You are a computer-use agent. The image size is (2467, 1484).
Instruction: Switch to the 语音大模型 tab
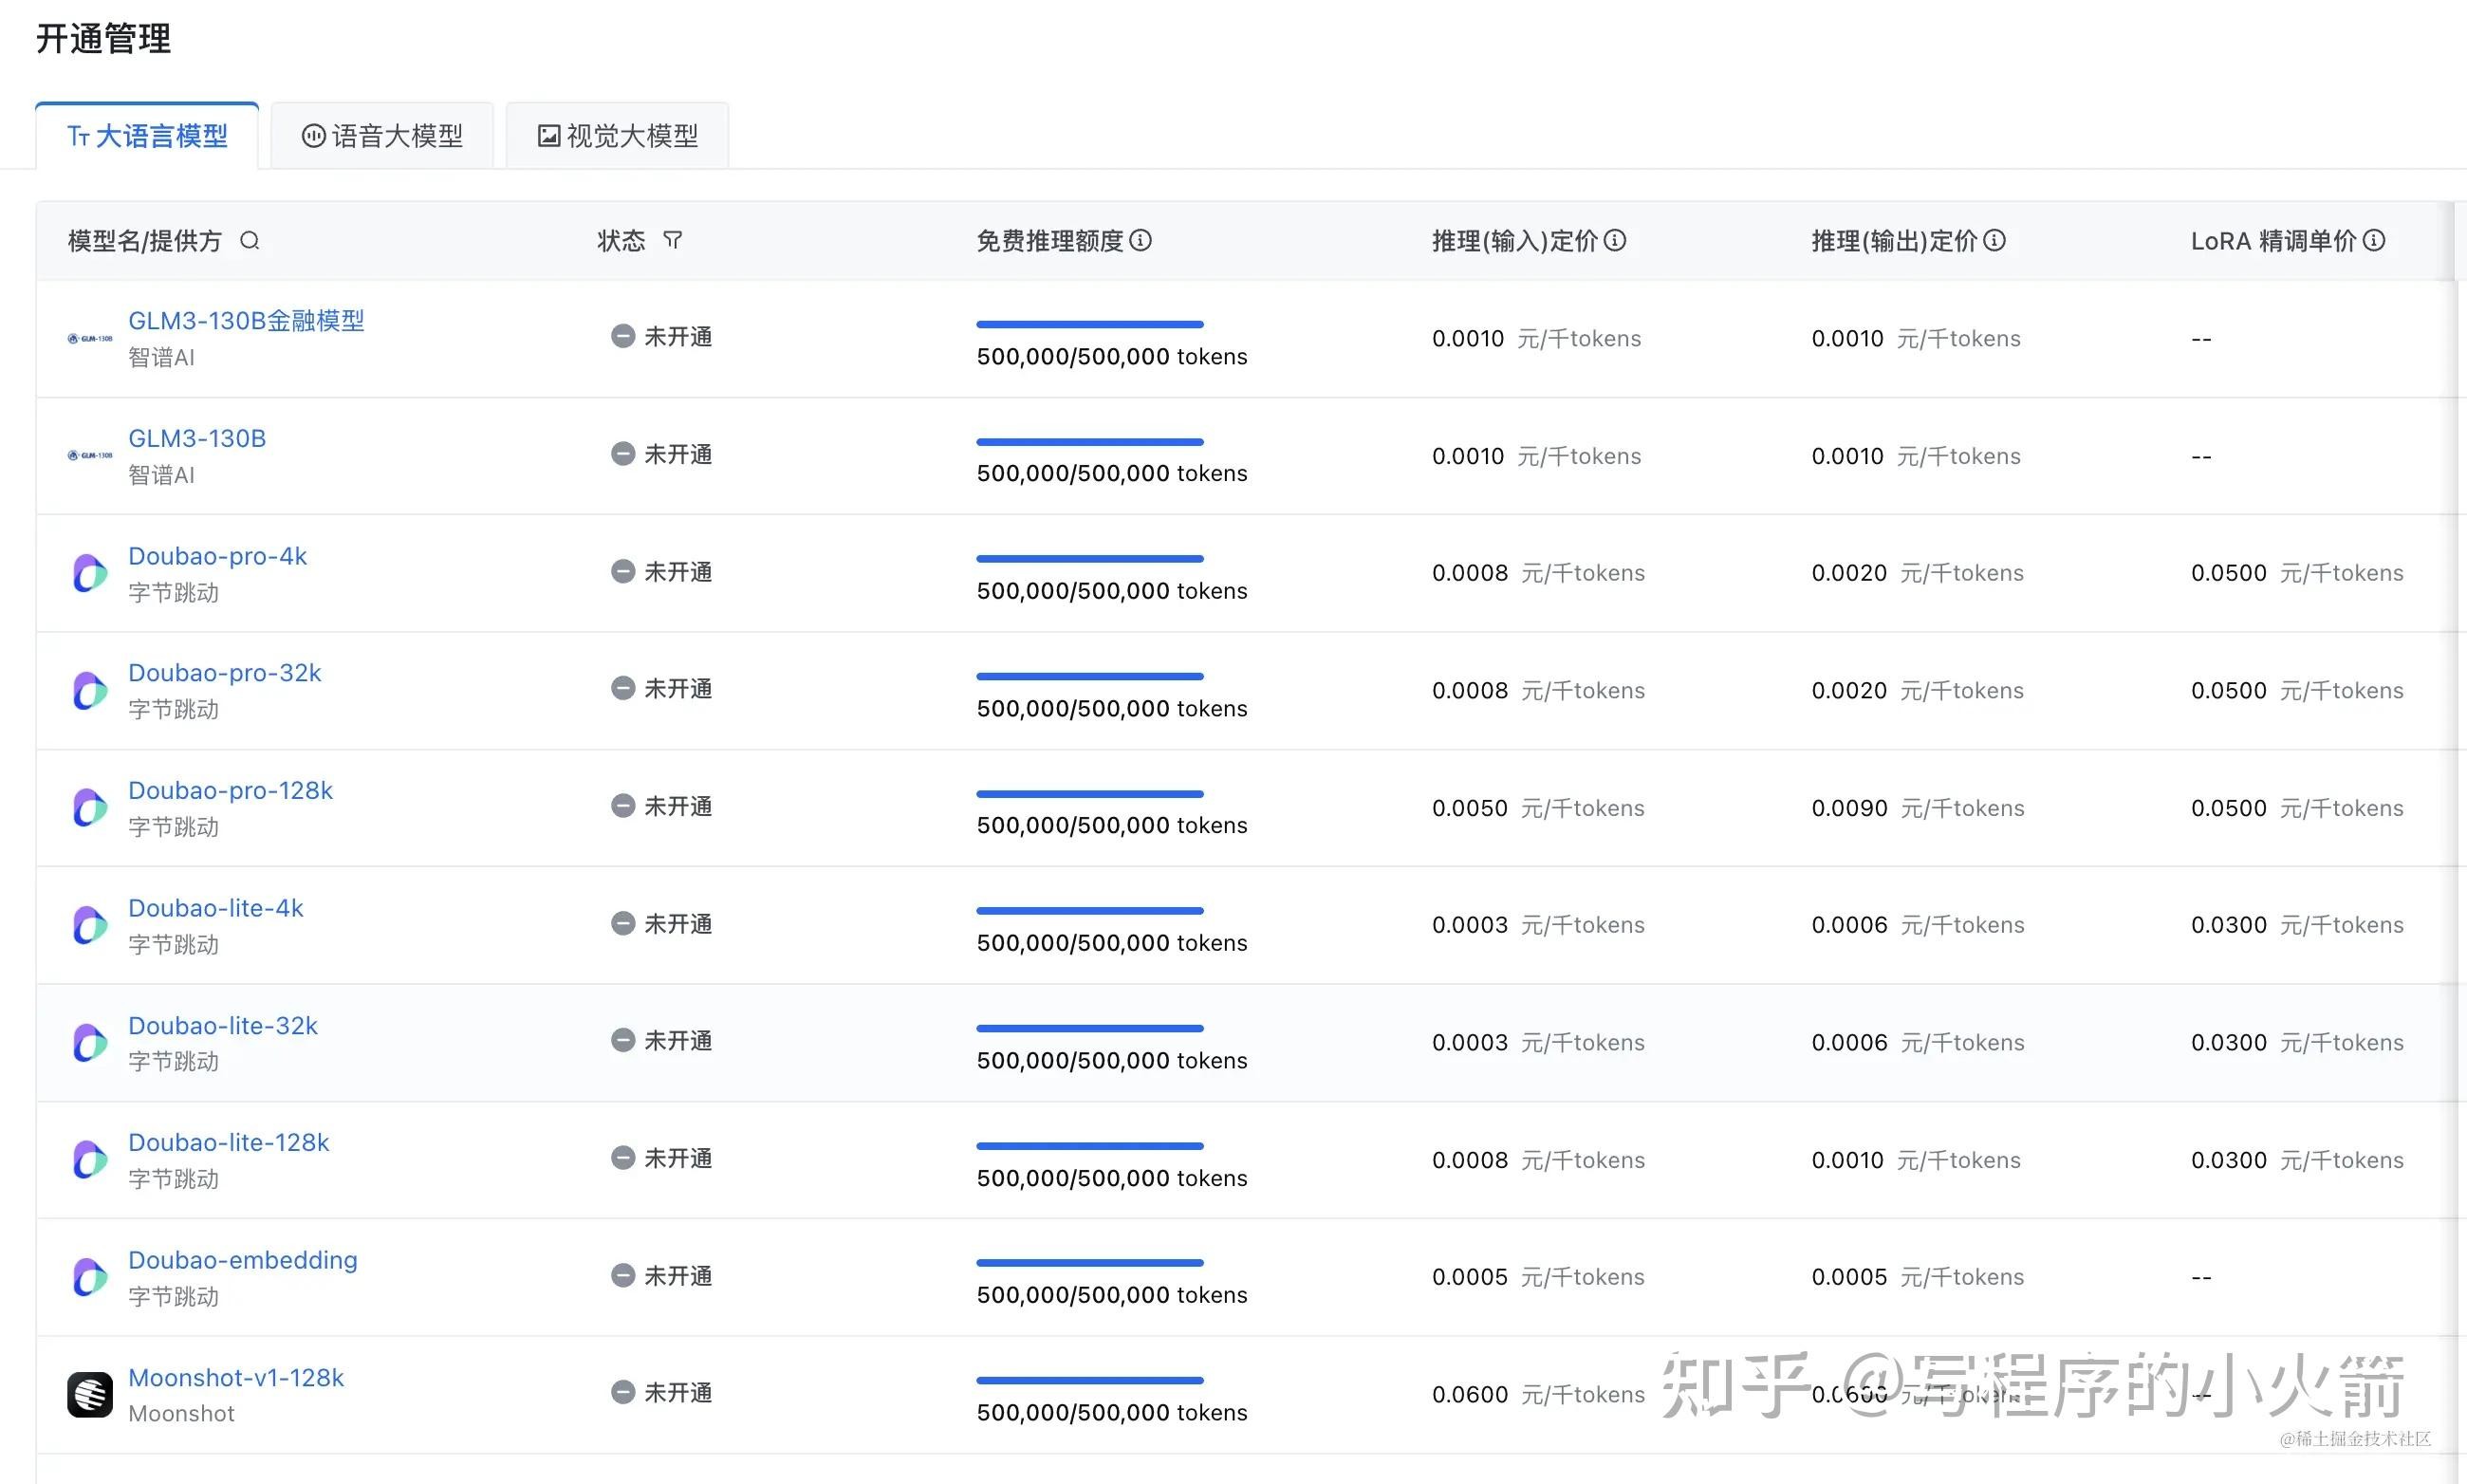(382, 136)
